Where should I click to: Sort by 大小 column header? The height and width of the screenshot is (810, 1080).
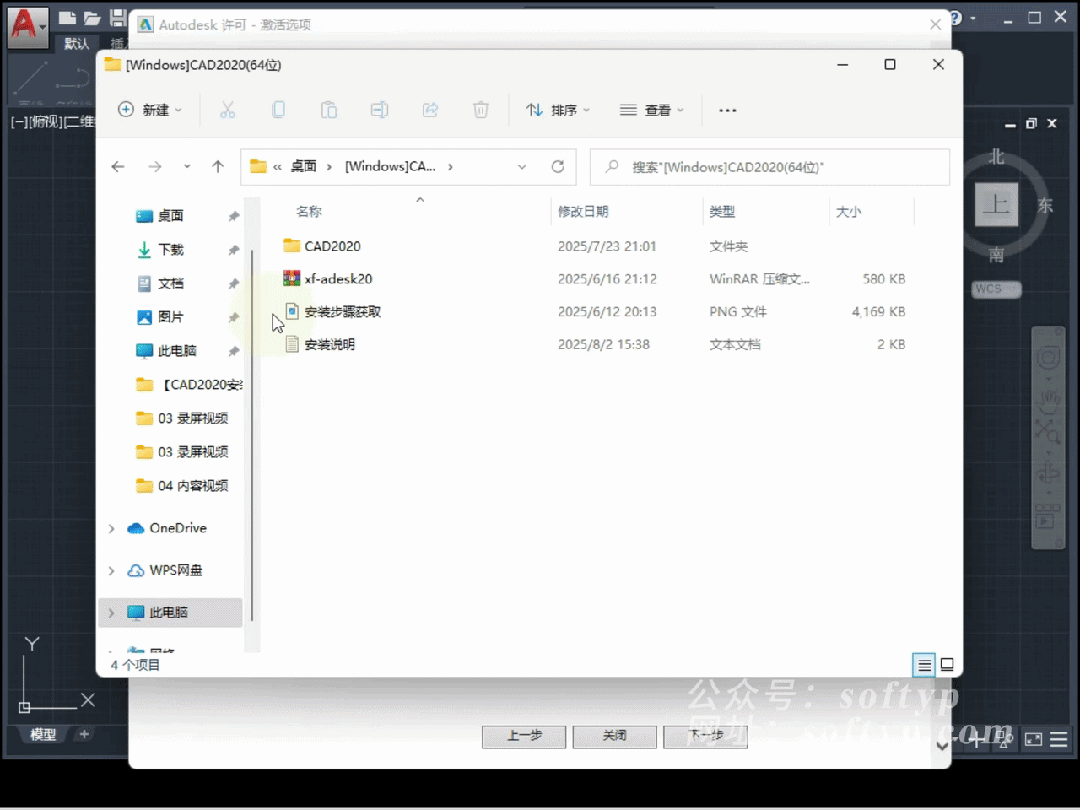click(848, 212)
